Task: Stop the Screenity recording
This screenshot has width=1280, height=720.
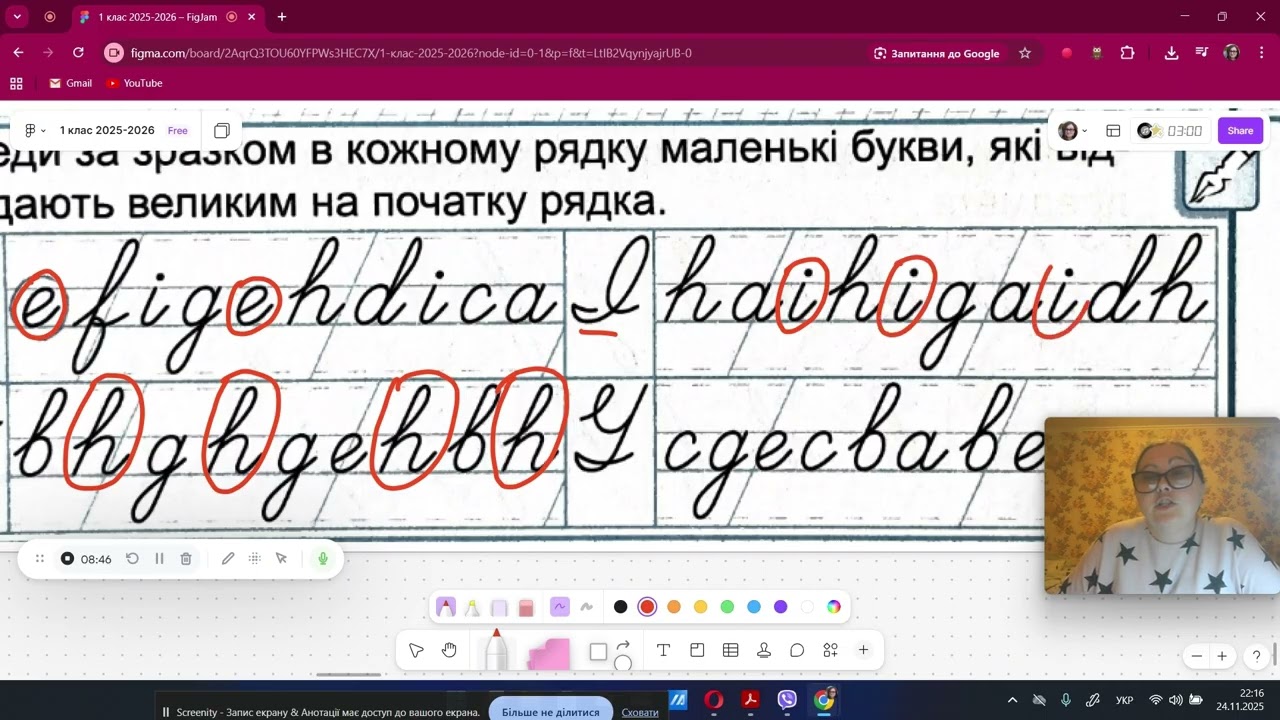Action: [67, 559]
